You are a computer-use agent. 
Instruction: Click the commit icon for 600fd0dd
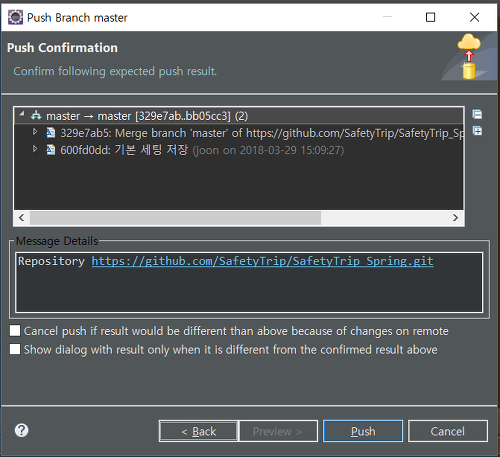[x=50, y=150]
